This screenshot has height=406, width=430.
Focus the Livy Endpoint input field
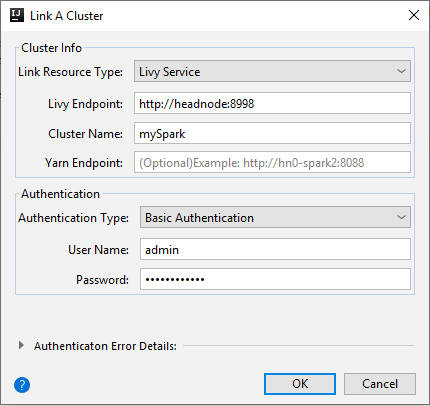point(272,103)
